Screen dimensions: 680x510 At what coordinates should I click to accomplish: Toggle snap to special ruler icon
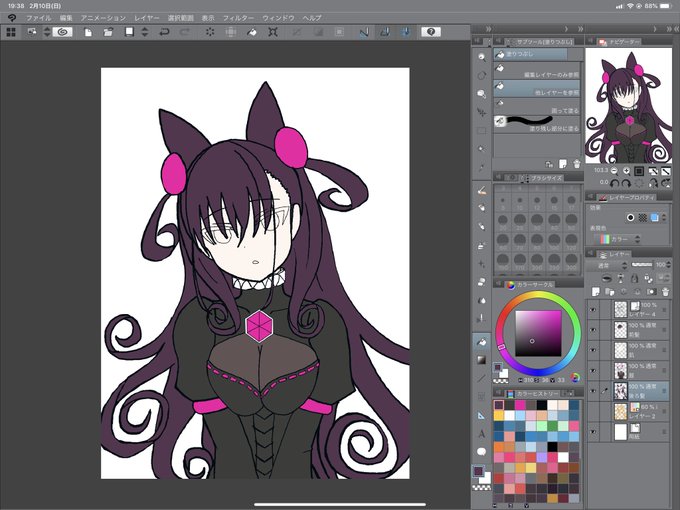coord(385,32)
